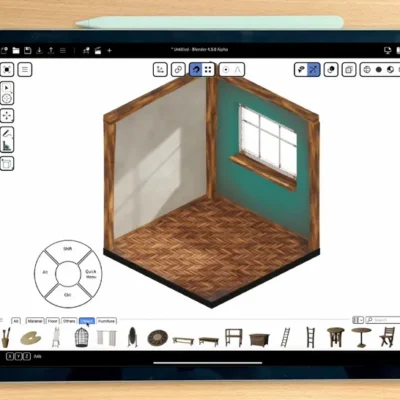The width and height of the screenshot is (400, 400).
Task: Select the Add Cube tool icon
Action: point(7,163)
